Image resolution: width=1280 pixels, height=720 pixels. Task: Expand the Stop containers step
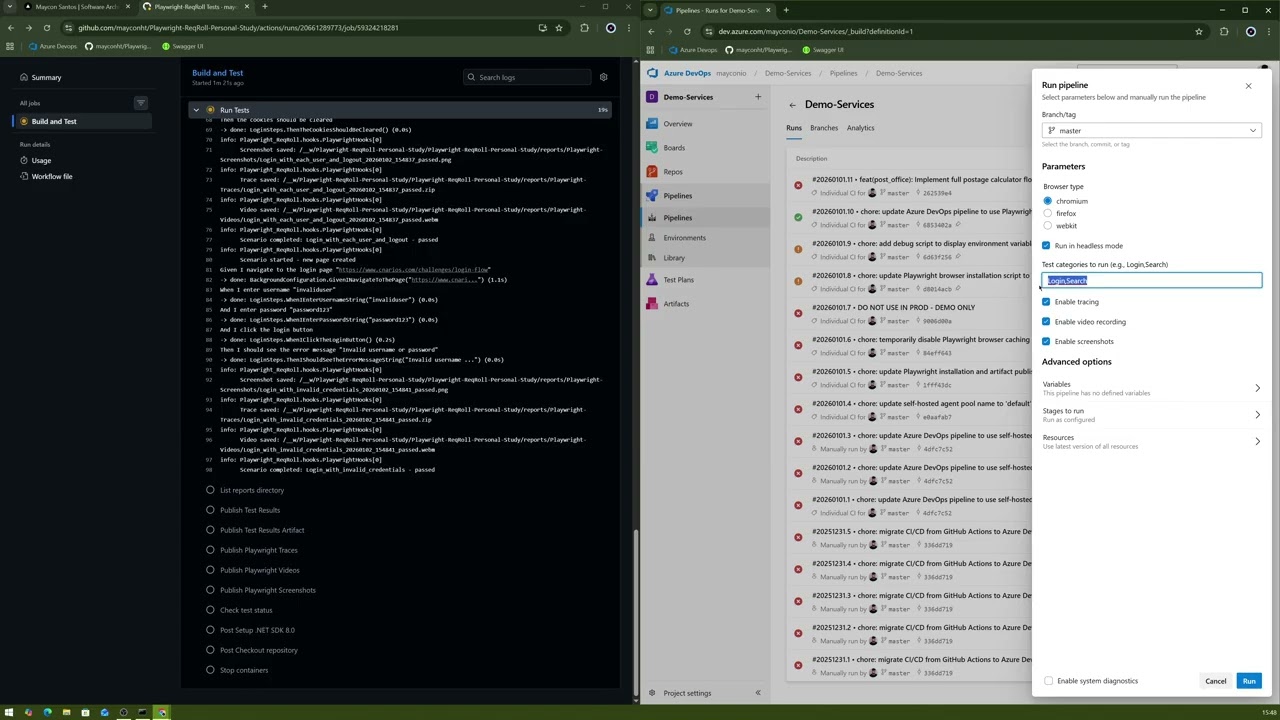[244, 670]
